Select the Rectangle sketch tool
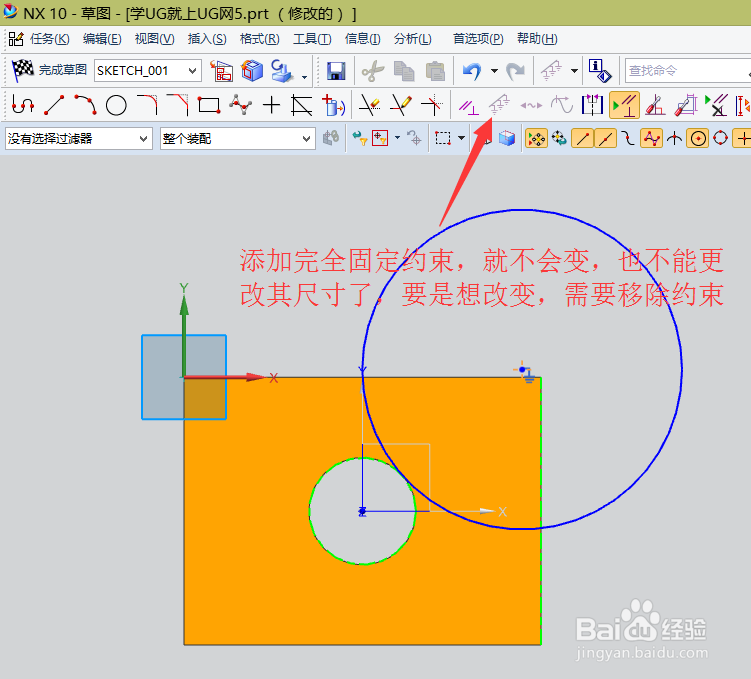Image resolution: width=751 pixels, height=679 pixels. pyautogui.click(x=209, y=105)
